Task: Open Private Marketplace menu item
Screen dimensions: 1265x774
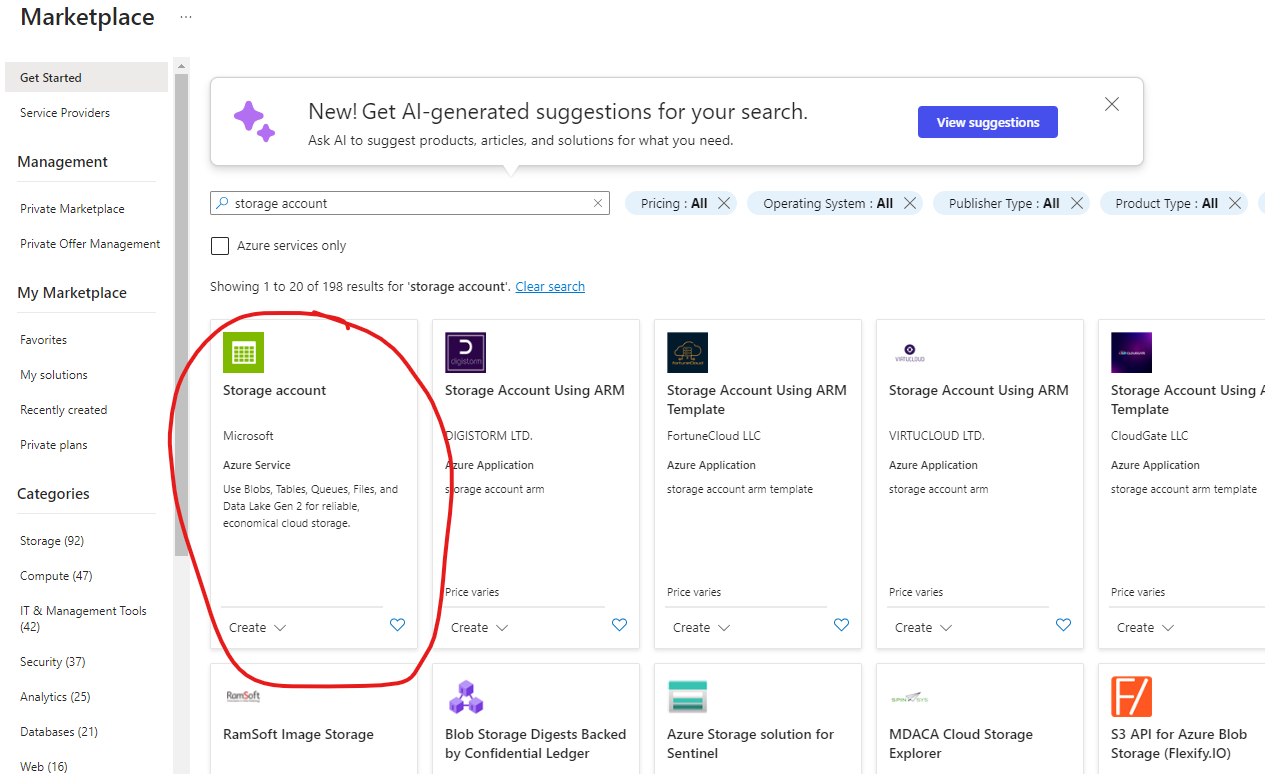Action: click(72, 209)
